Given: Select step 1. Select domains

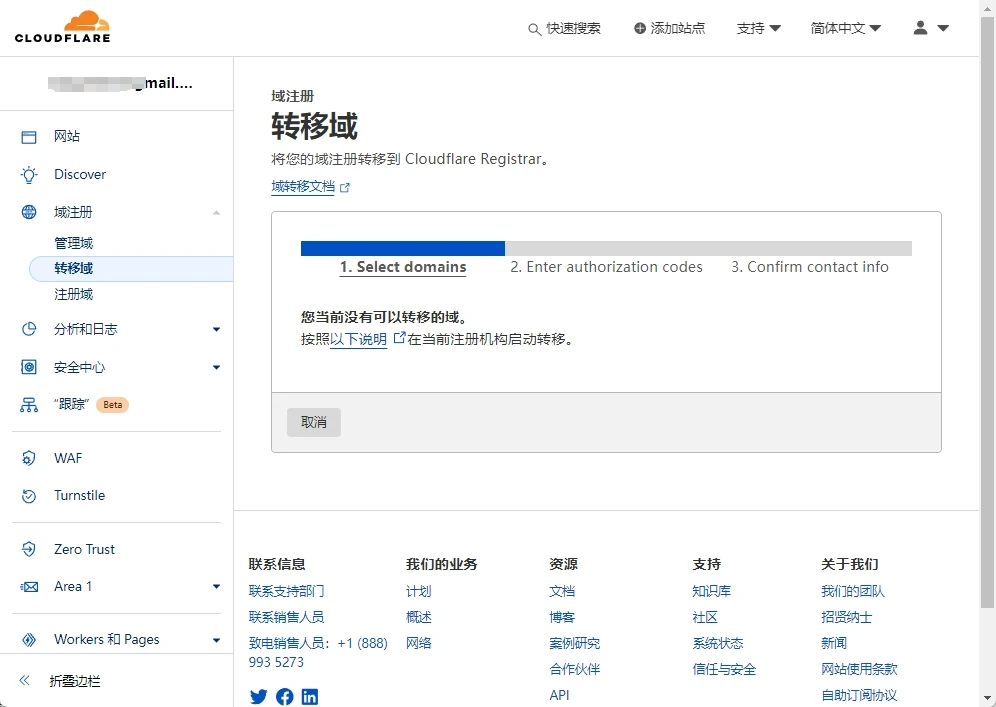Looking at the screenshot, I should pos(403,267).
